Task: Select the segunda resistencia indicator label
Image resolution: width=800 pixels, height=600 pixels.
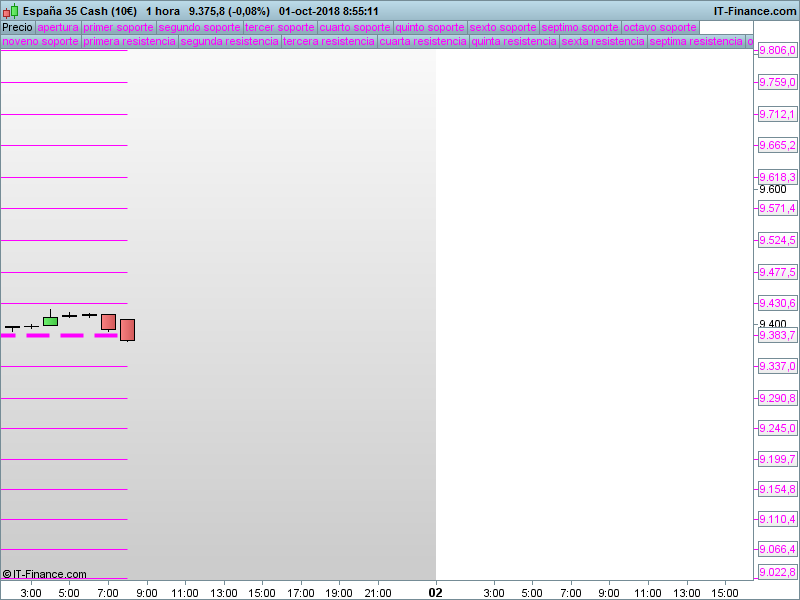Action: click(x=230, y=41)
